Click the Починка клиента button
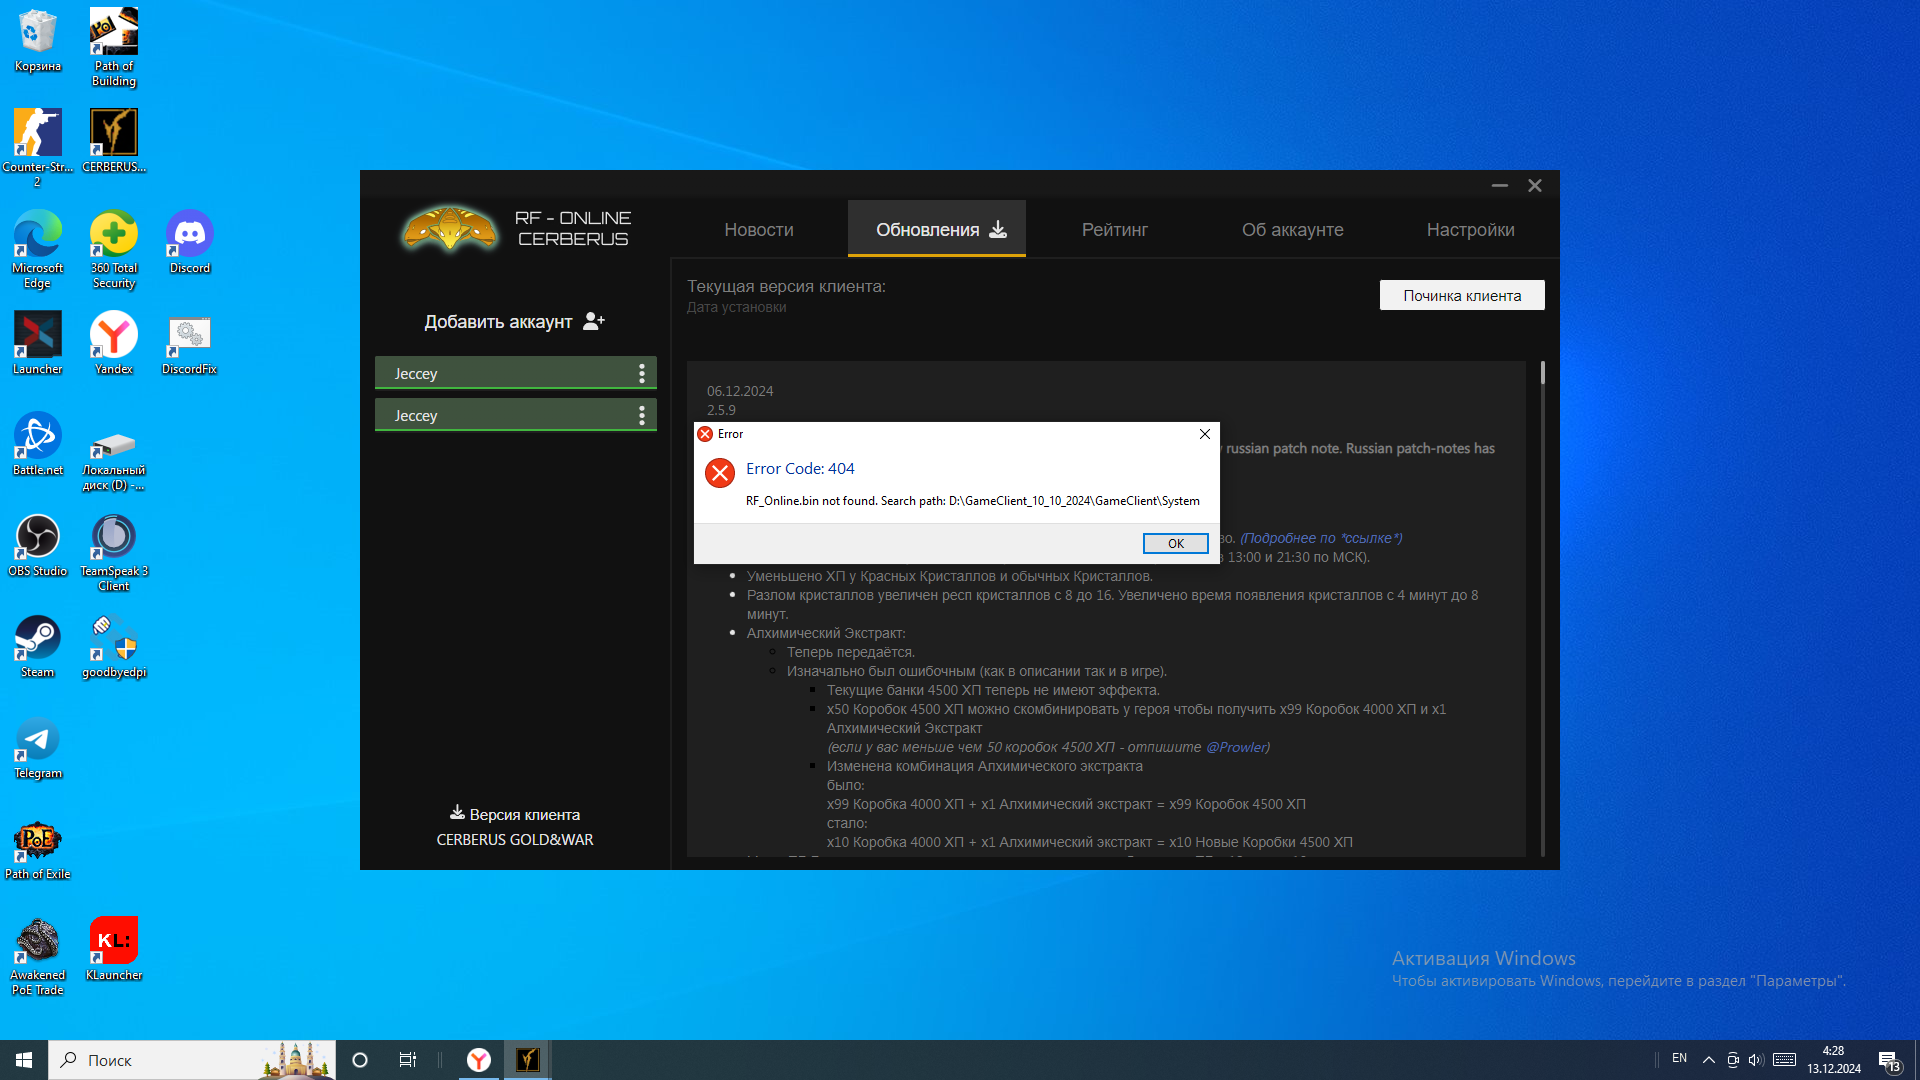This screenshot has height=1080, width=1920. [x=1462, y=295]
